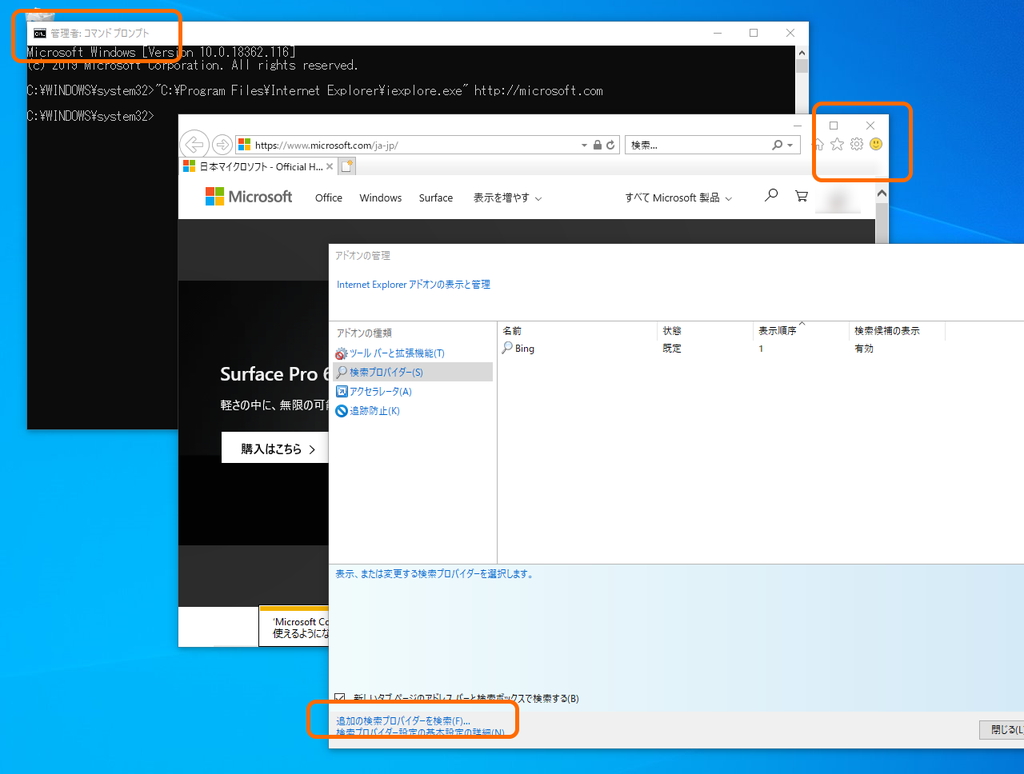Screen dimensions: 1024x774
Task: Click the Microsoft logo on the webpage
Action: coord(249,197)
